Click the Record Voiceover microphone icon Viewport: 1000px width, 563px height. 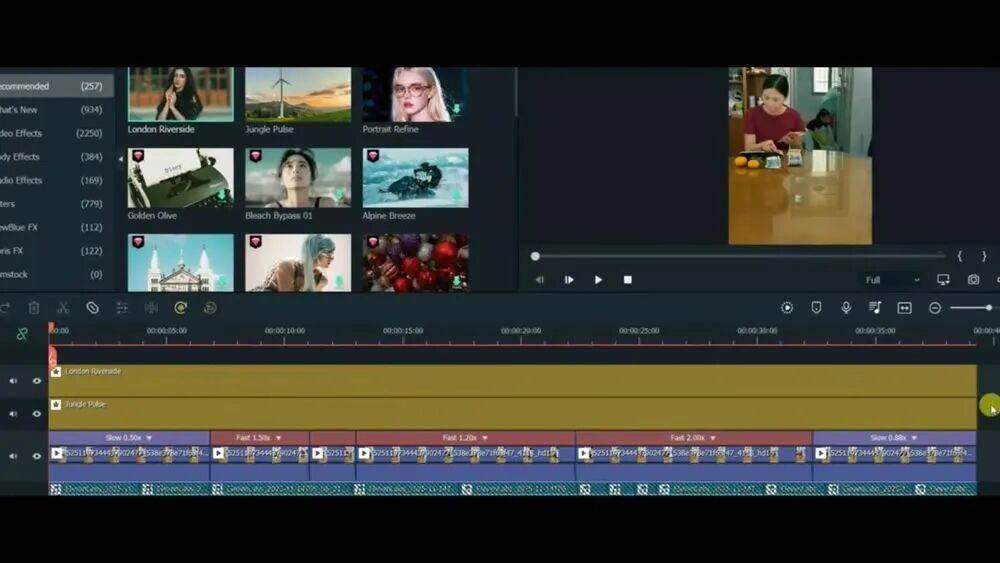tap(846, 308)
